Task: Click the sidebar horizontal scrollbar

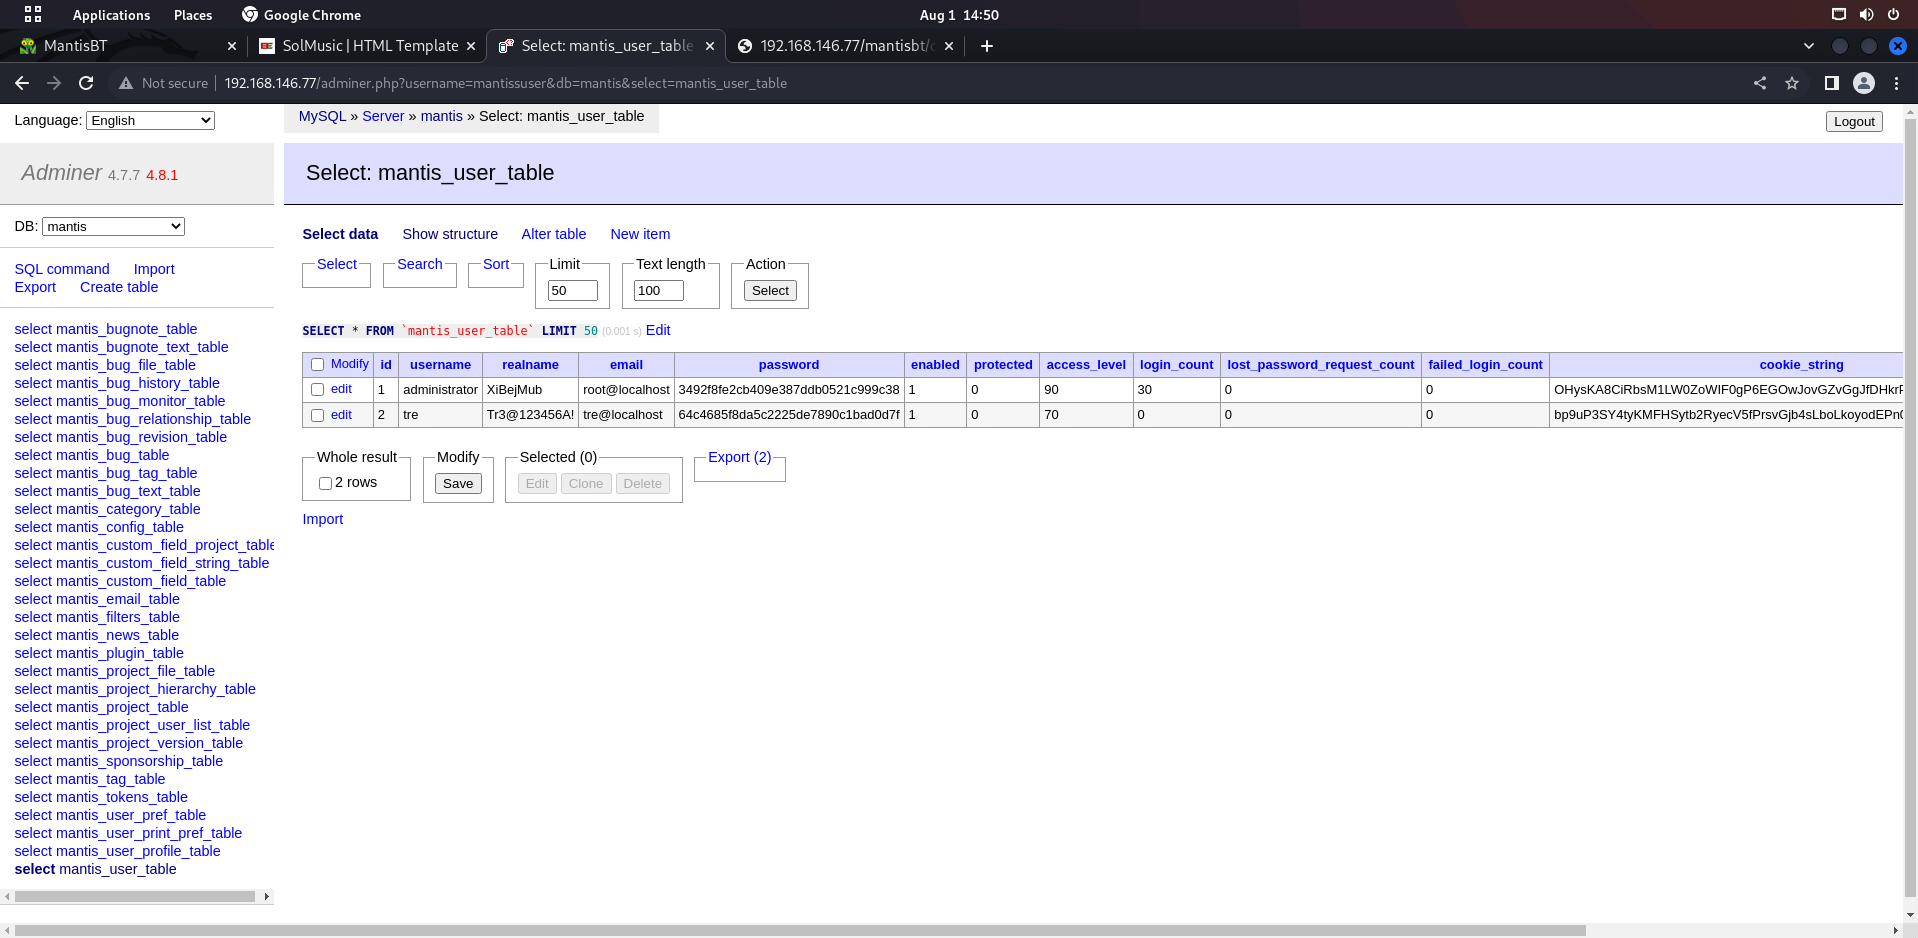Action: coord(135,896)
